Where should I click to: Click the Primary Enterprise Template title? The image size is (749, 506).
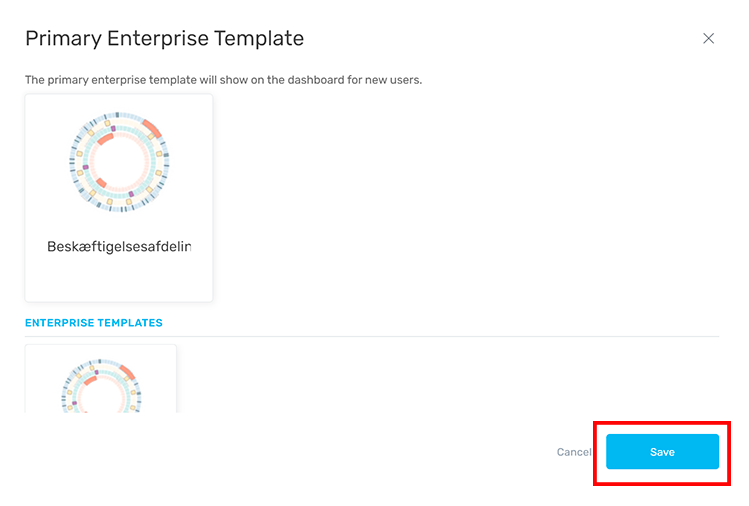164,39
